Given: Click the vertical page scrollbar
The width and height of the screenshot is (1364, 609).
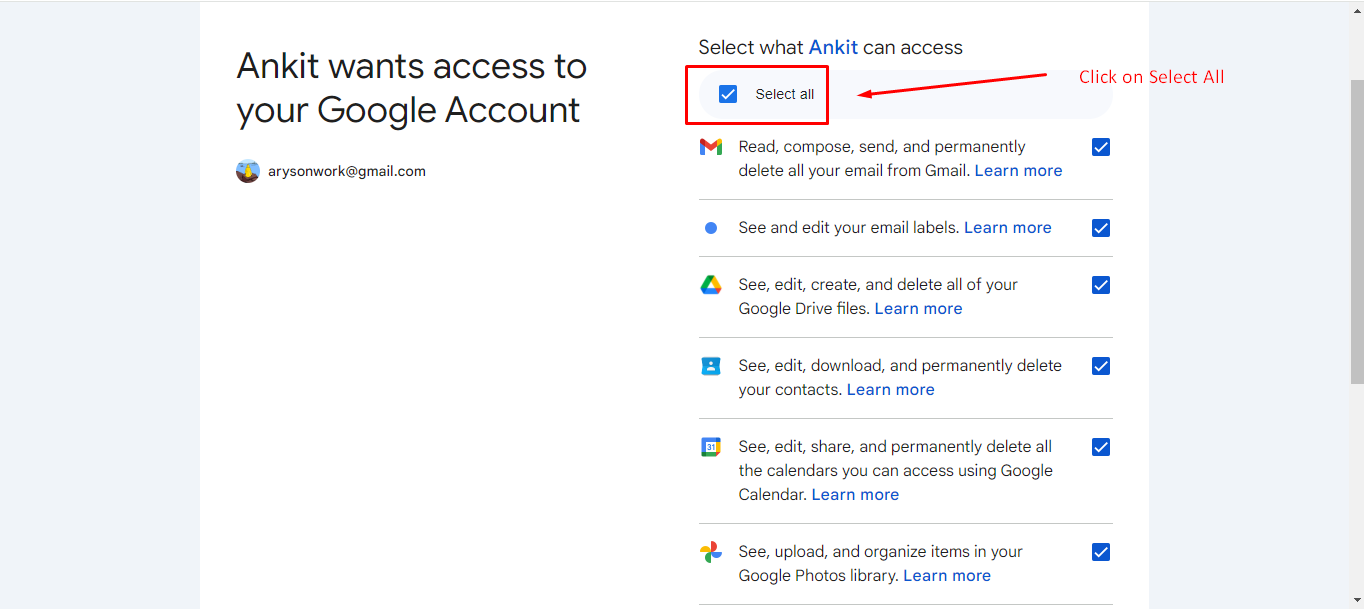Looking at the screenshot, I should click(x=1356, y=230).
